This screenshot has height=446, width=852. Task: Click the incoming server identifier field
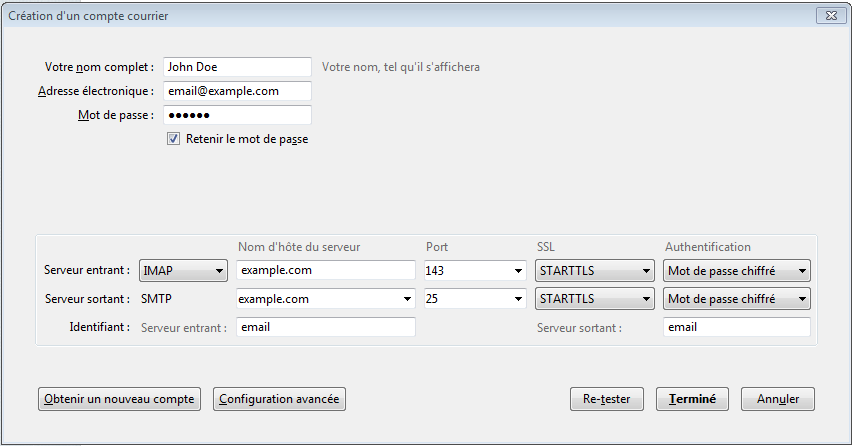click(x=325, y=327)
